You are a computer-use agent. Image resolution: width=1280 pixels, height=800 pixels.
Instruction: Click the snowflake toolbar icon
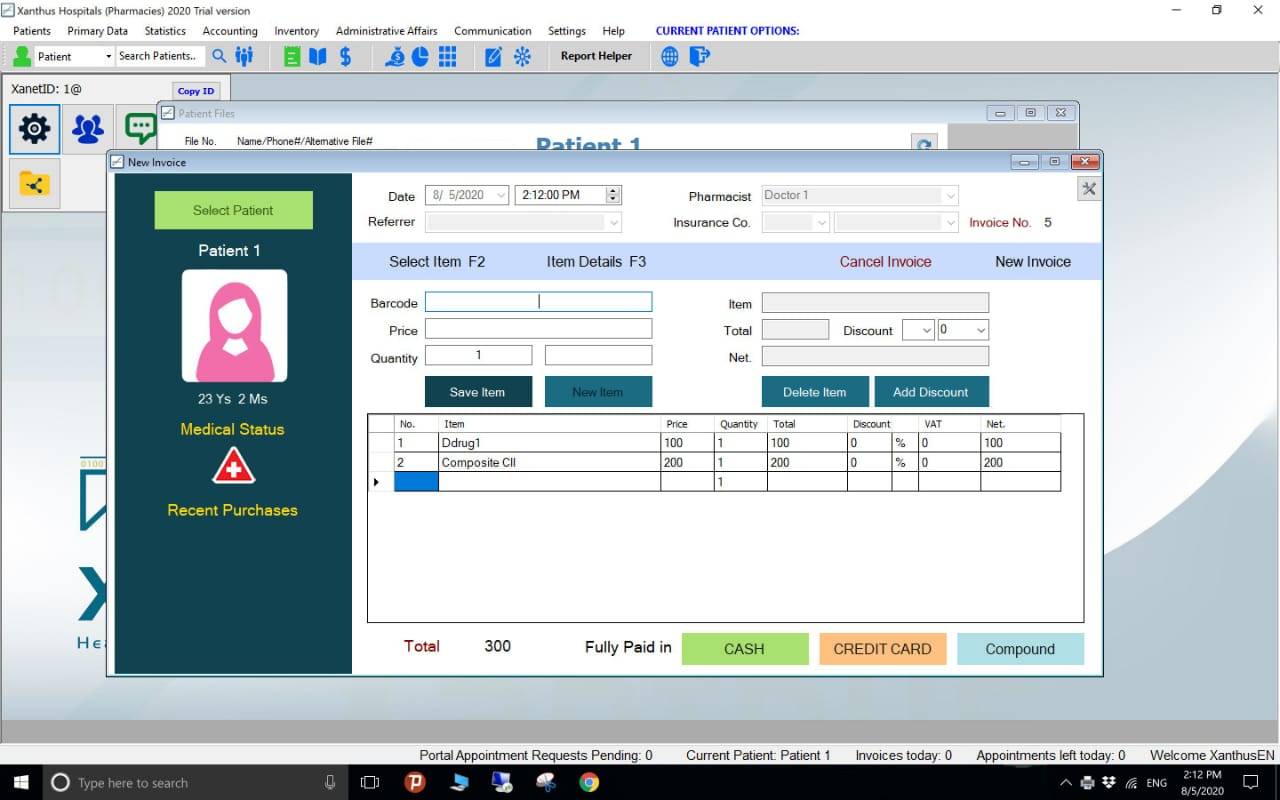(x=522, y=57)
